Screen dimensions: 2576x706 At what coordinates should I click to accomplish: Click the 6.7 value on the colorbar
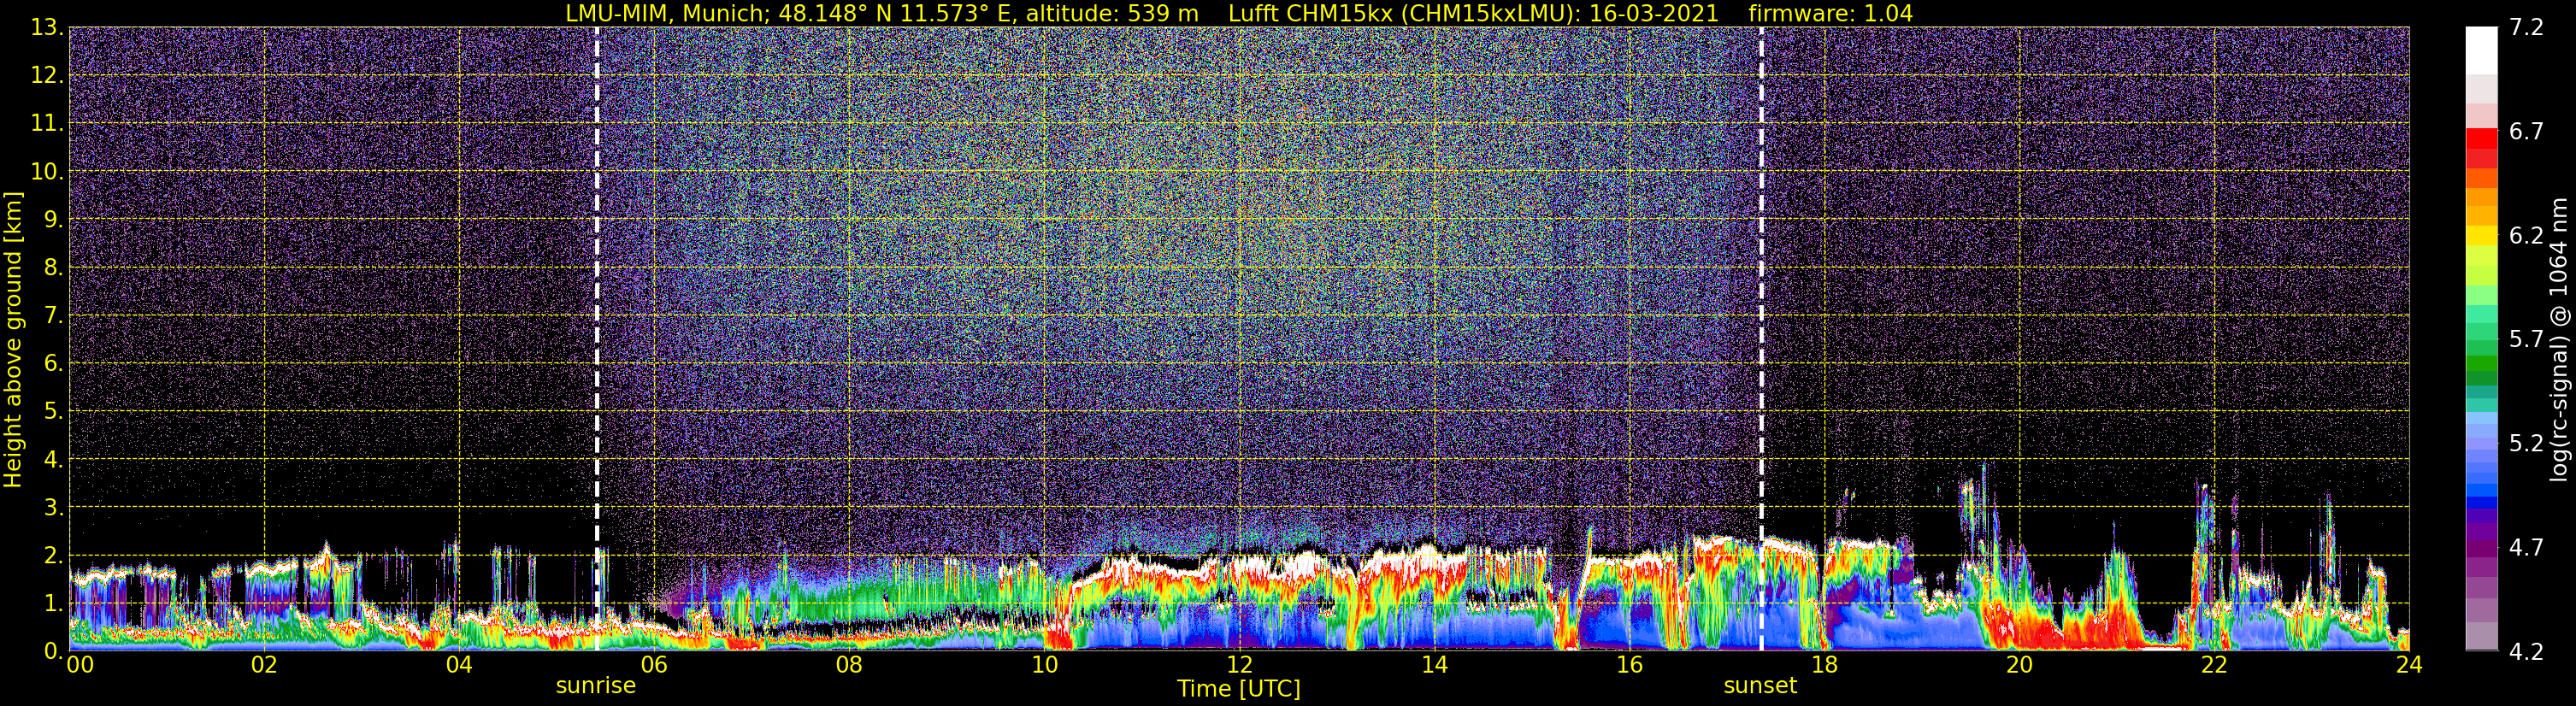point(2526,132)
